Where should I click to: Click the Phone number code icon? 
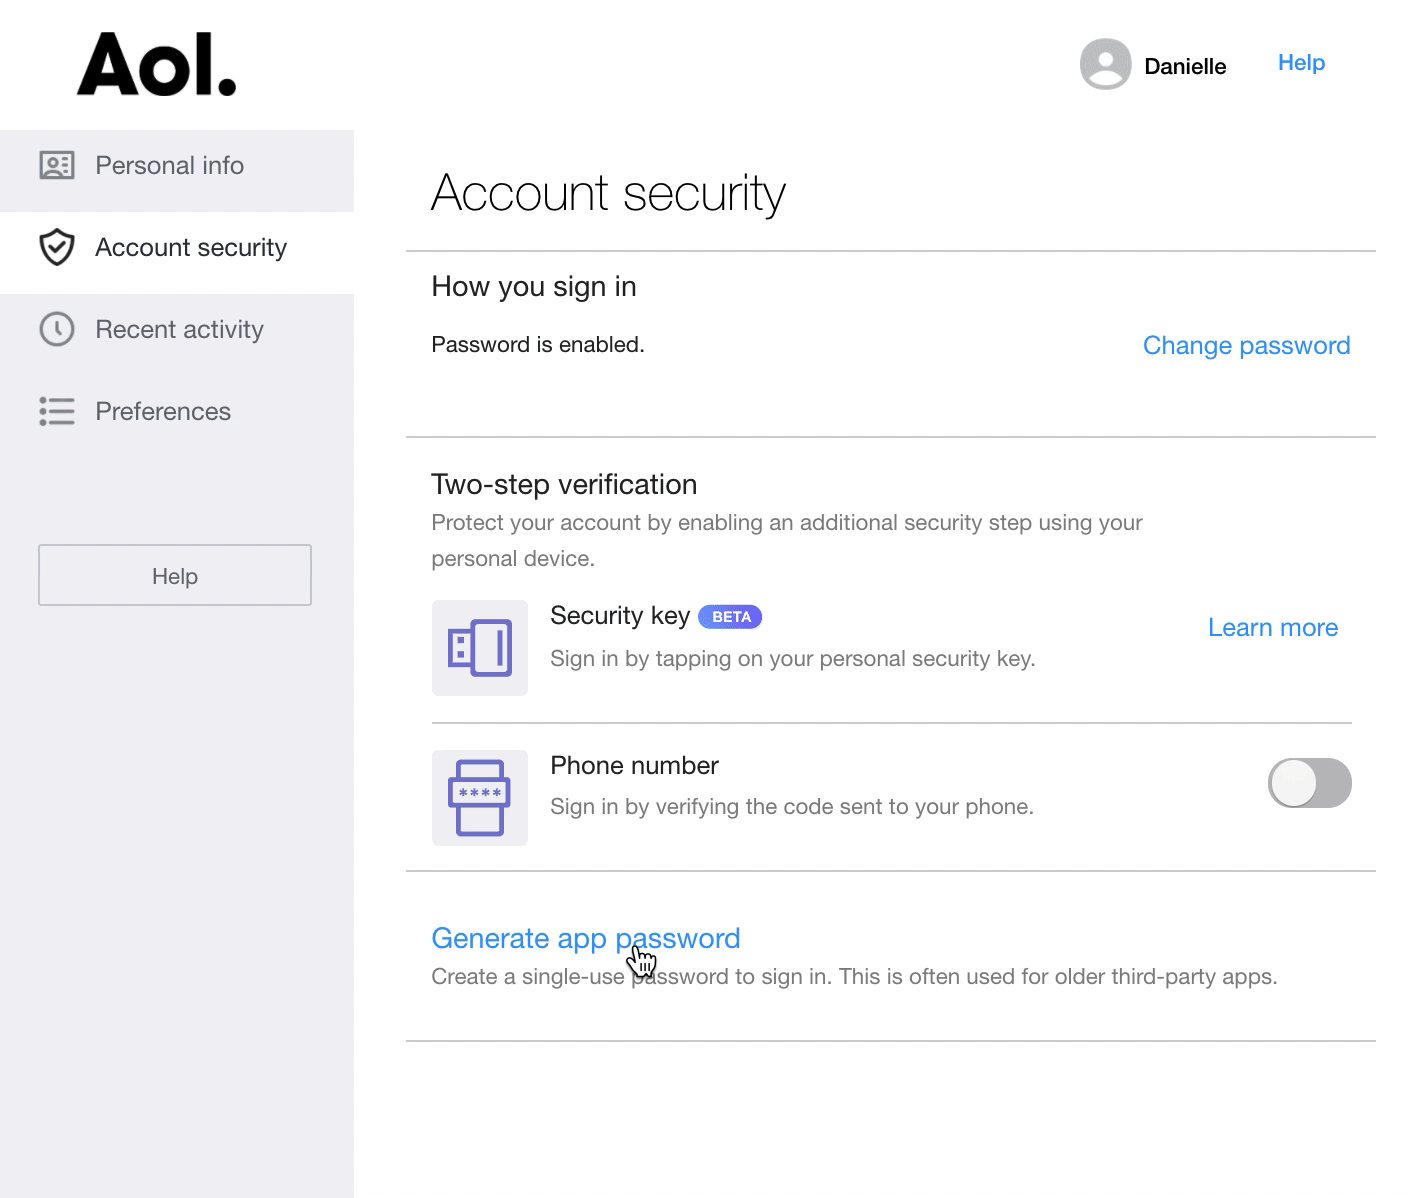pos(480,798)
